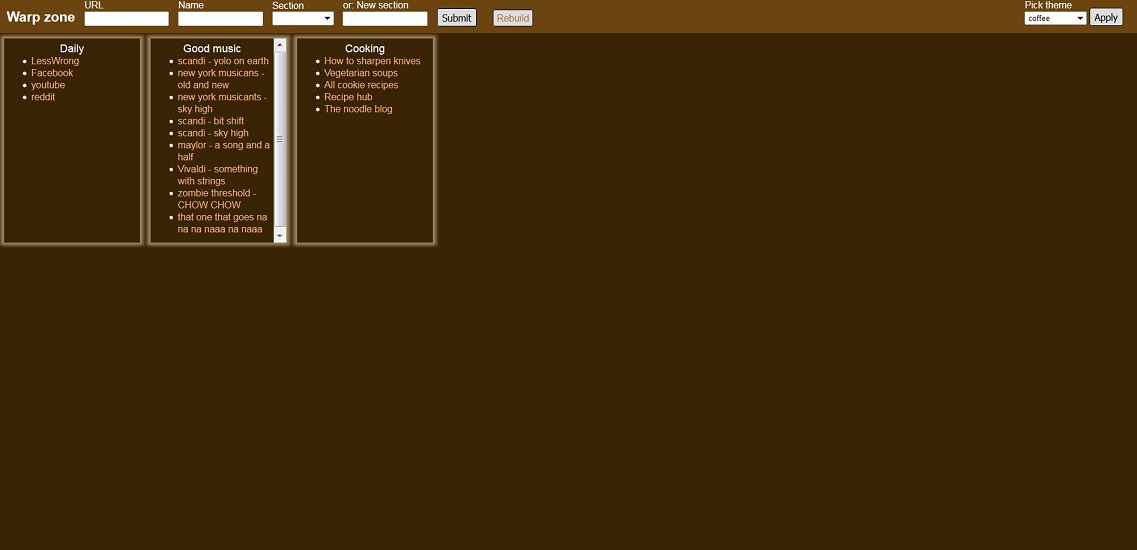Open the Section dropdown
This screenshot has width=1137, height=550.
303,19
